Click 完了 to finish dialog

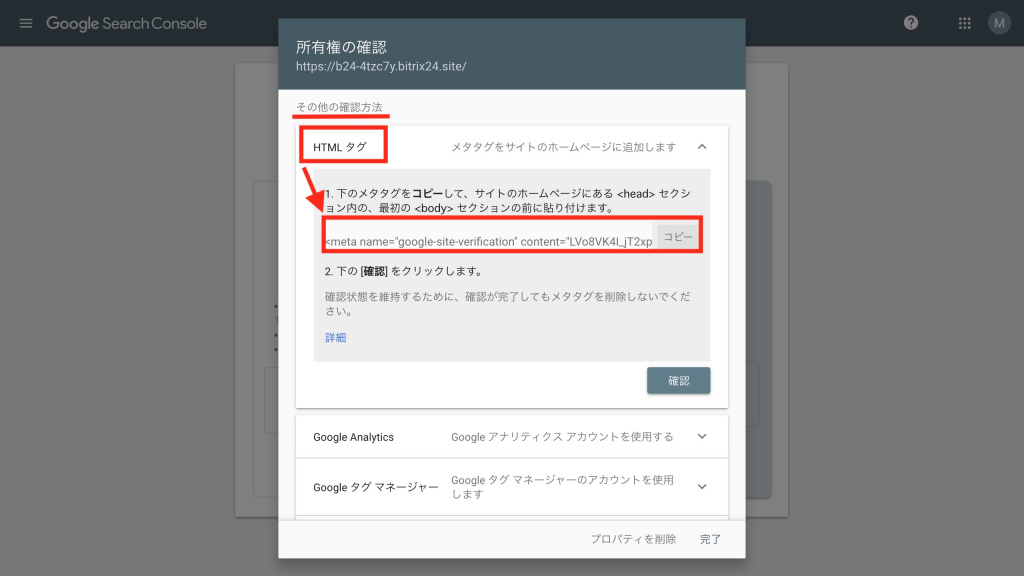coord(711,539)
